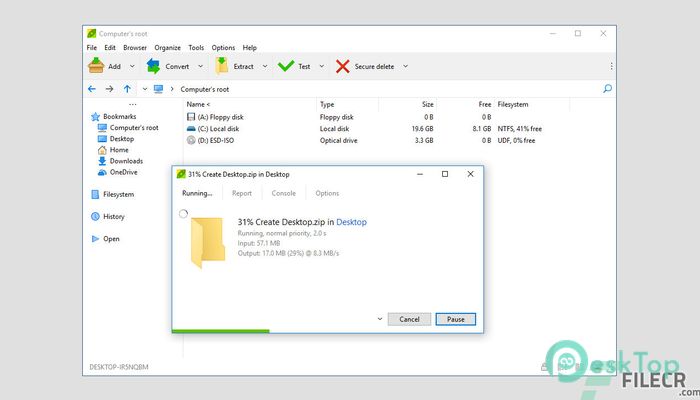
Task: Click the Convert archive toolbar icon
Action: (x=153, y=66)
